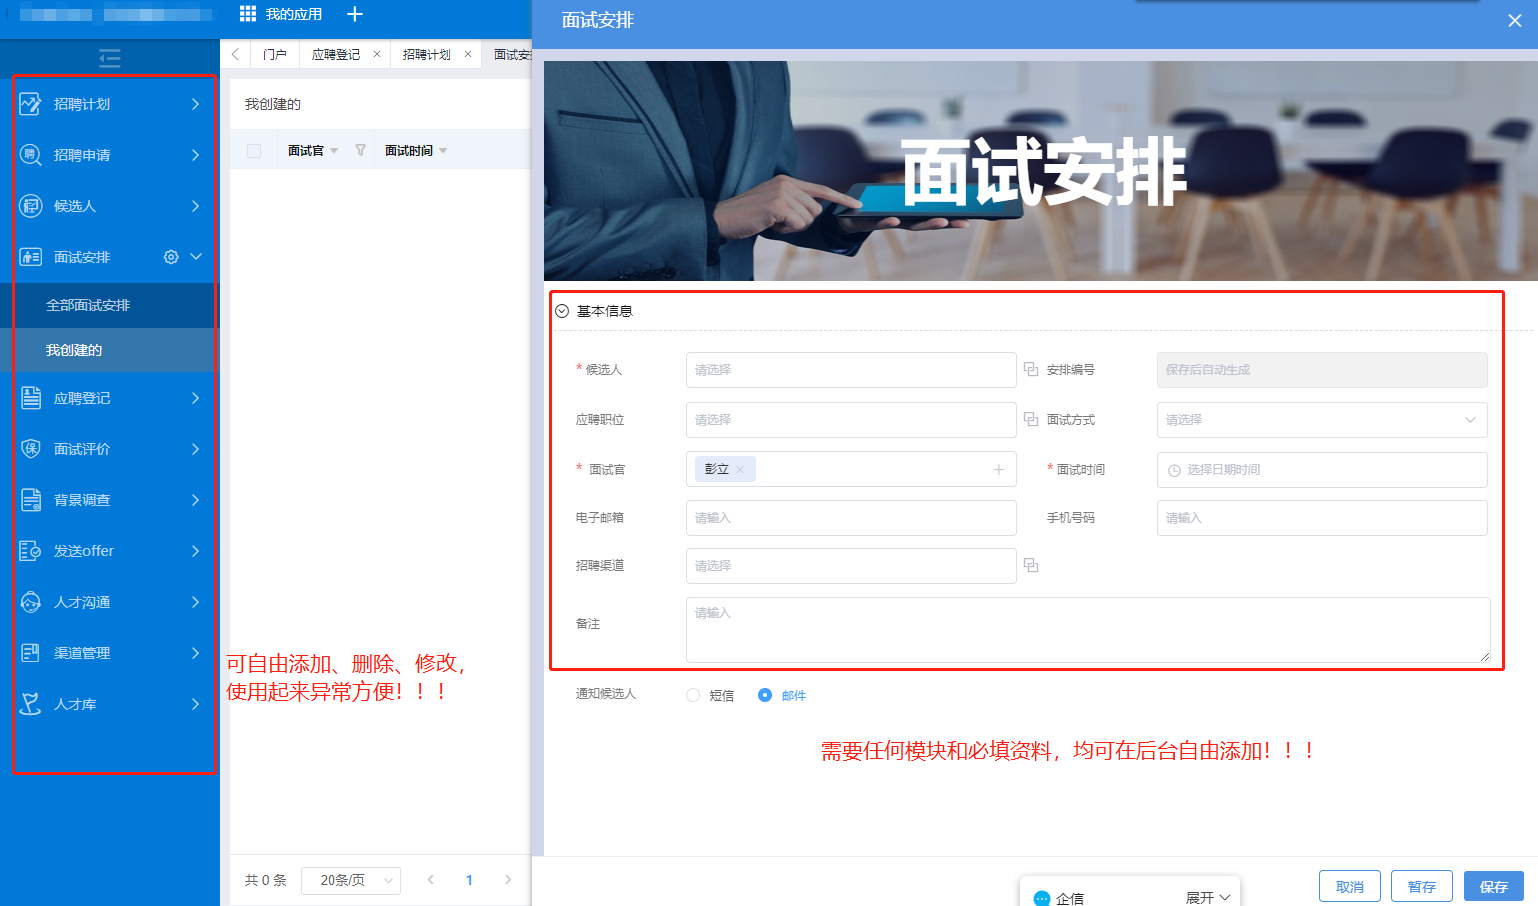Go to the next page arrow

click(x=508, y=880)
